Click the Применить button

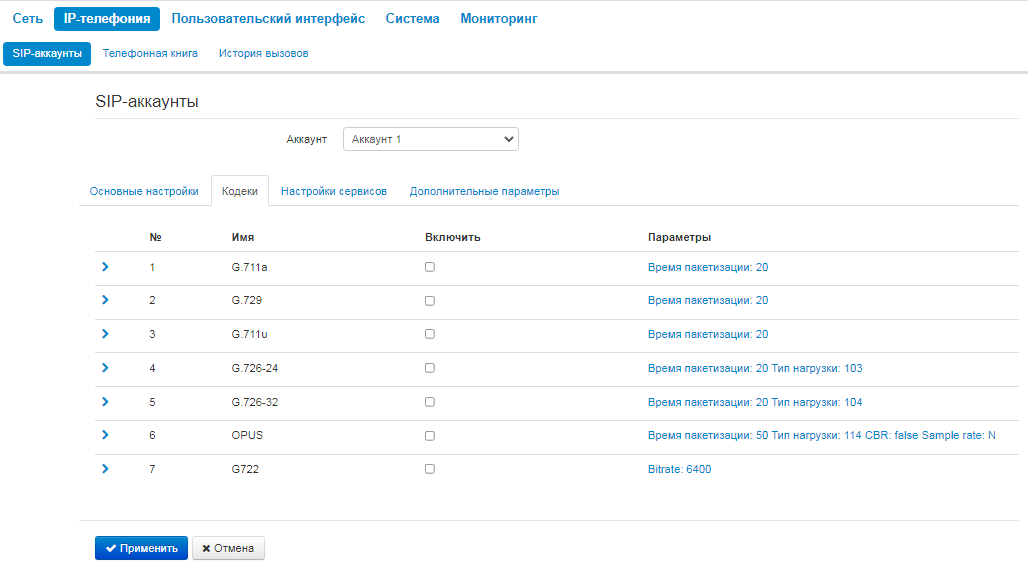[141, 548]
